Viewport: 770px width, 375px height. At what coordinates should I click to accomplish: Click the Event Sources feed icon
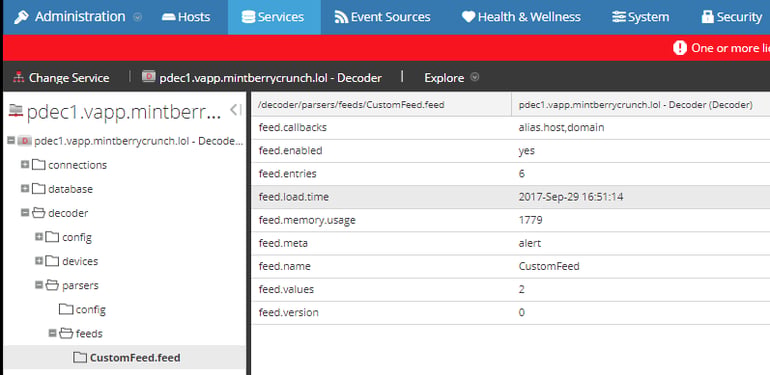(x=341, y=17)
